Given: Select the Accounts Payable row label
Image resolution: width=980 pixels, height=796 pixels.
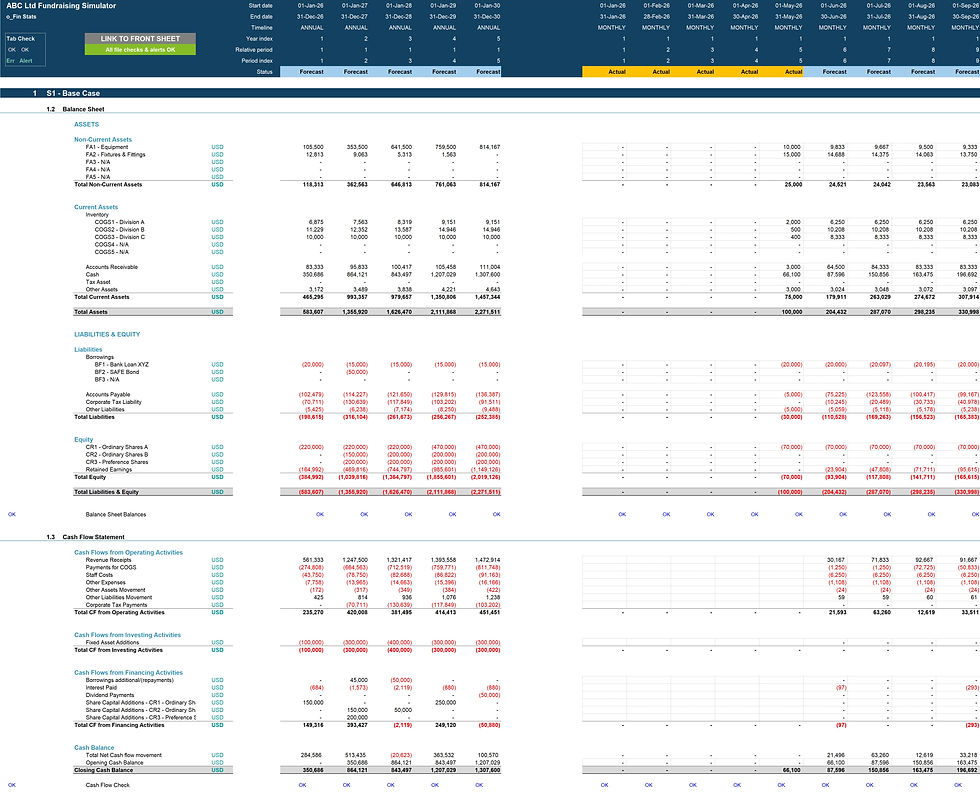Looking at the screenshot, I should [x=108, y=395].
